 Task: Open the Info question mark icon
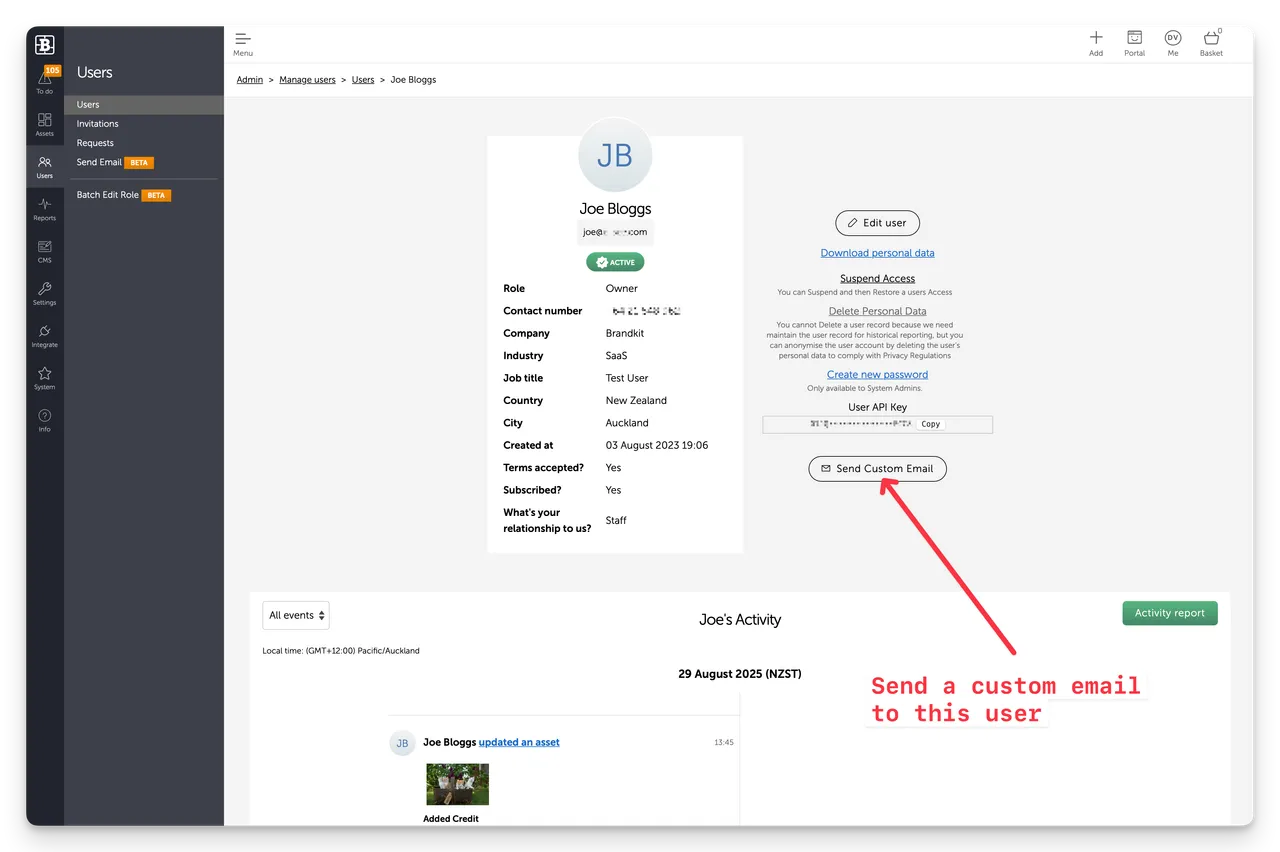(x=45, y=419)
